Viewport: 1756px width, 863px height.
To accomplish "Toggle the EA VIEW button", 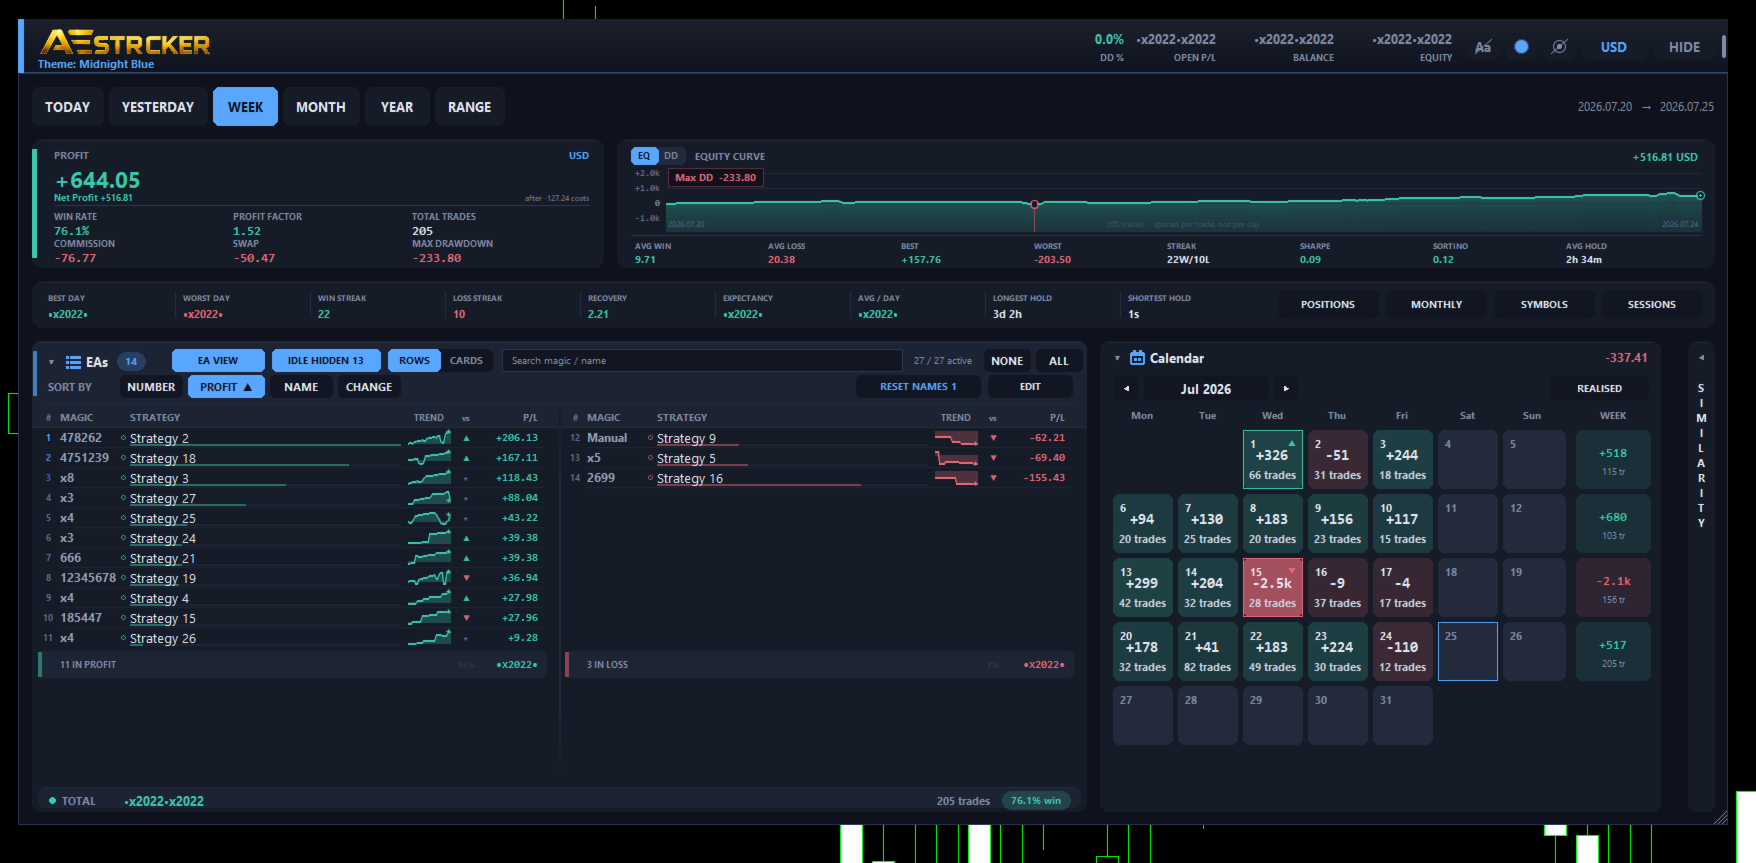I will 218,361.
